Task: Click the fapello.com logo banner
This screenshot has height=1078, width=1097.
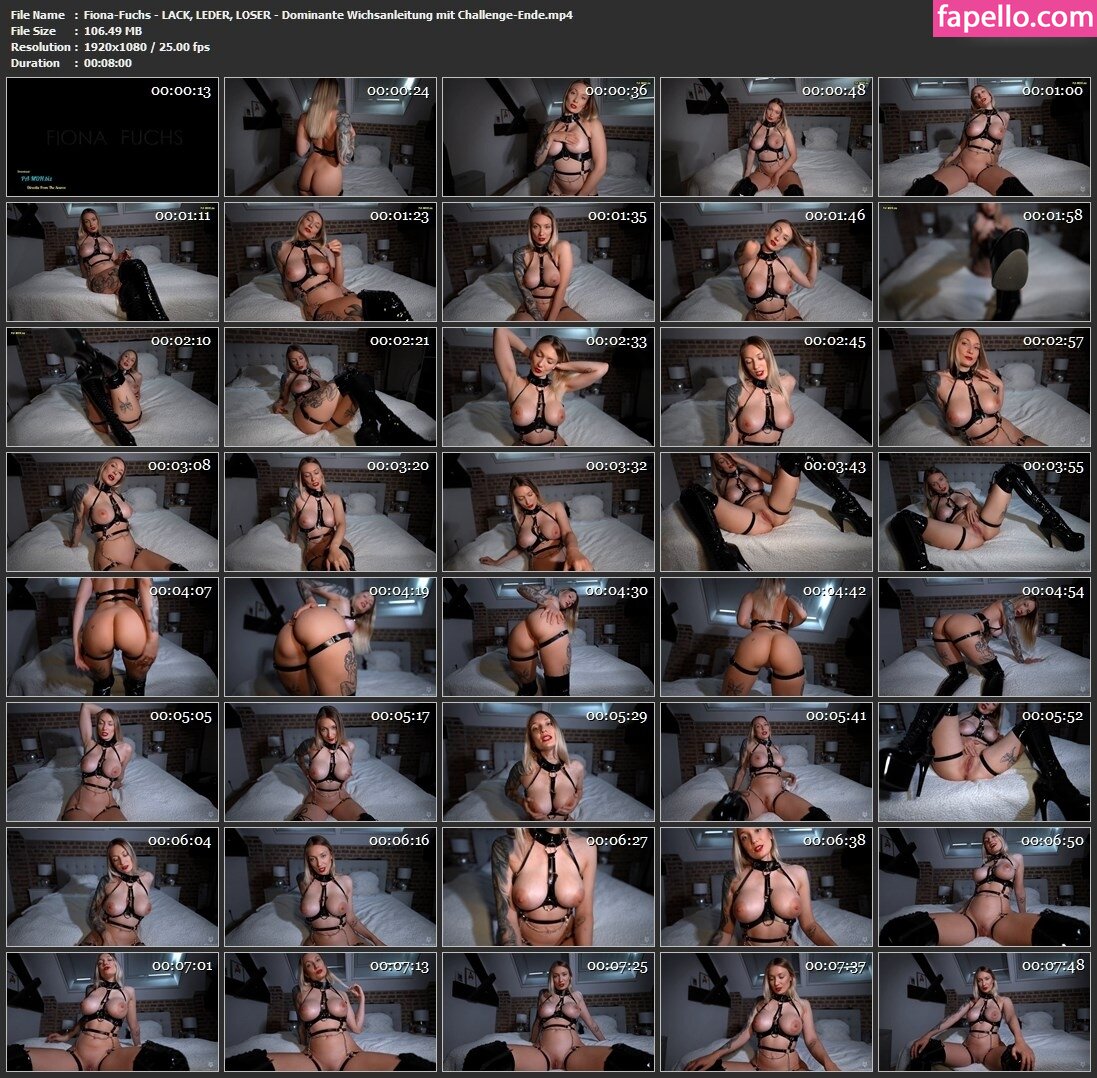Action: pyautogui.click(x=1014, y=18)
